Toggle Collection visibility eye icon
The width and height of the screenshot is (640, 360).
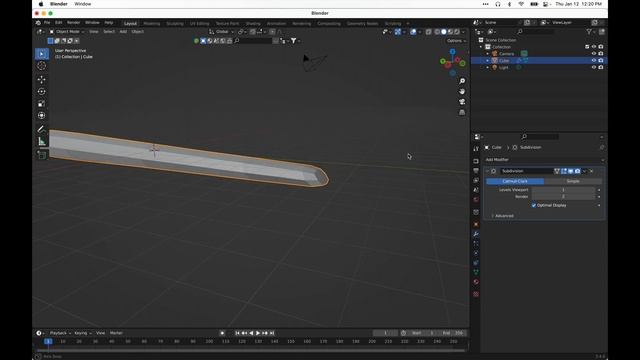coord(594,47)
